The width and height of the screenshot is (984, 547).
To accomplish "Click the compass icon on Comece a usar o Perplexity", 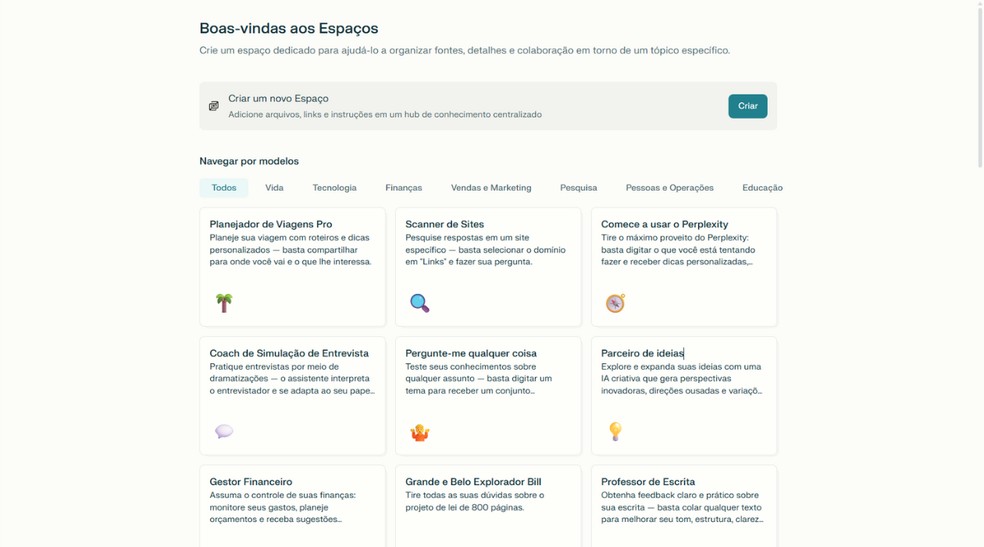I will (x=615, y=303).
